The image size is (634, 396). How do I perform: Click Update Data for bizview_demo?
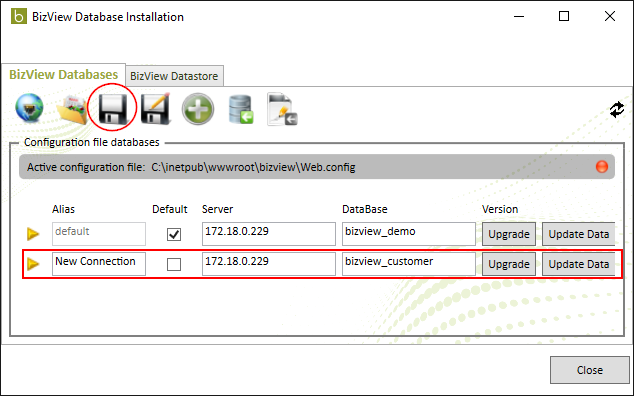click(x=578, y=234)
